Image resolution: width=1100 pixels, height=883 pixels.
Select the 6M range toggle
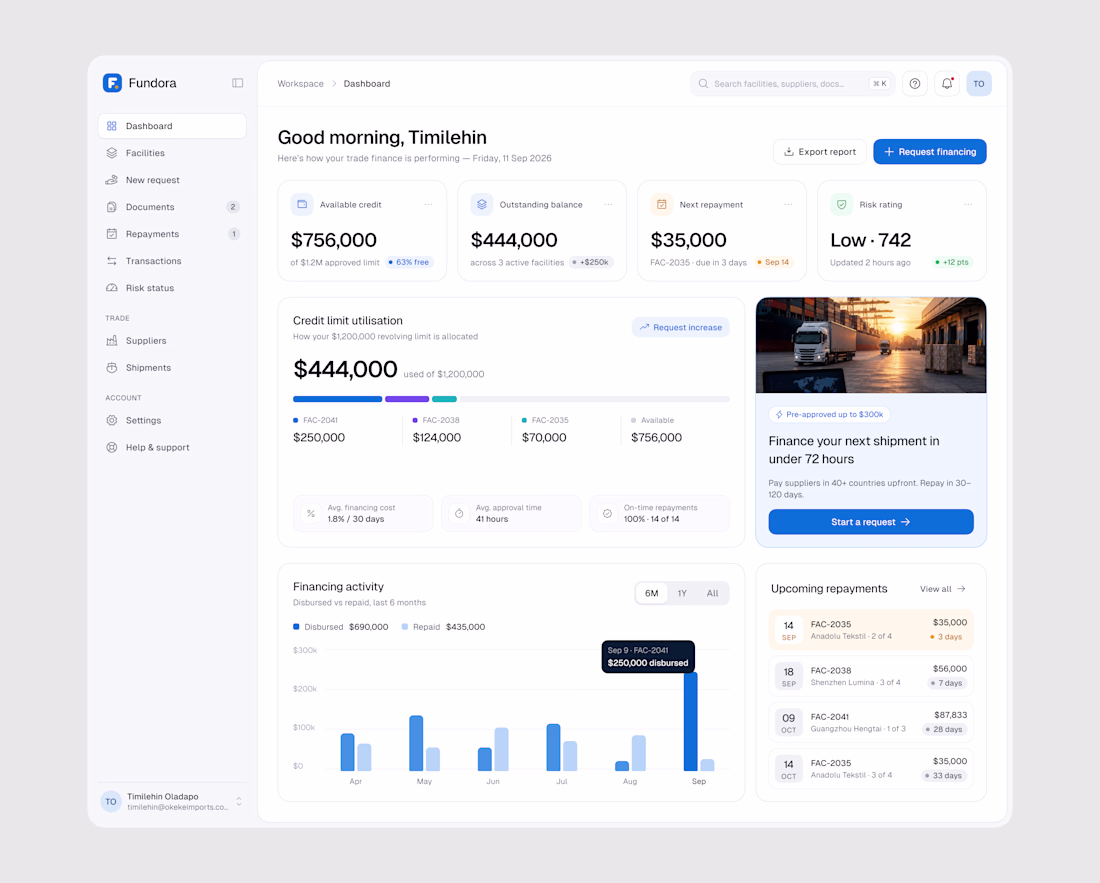pyautogui.click(x=652, y=593)
